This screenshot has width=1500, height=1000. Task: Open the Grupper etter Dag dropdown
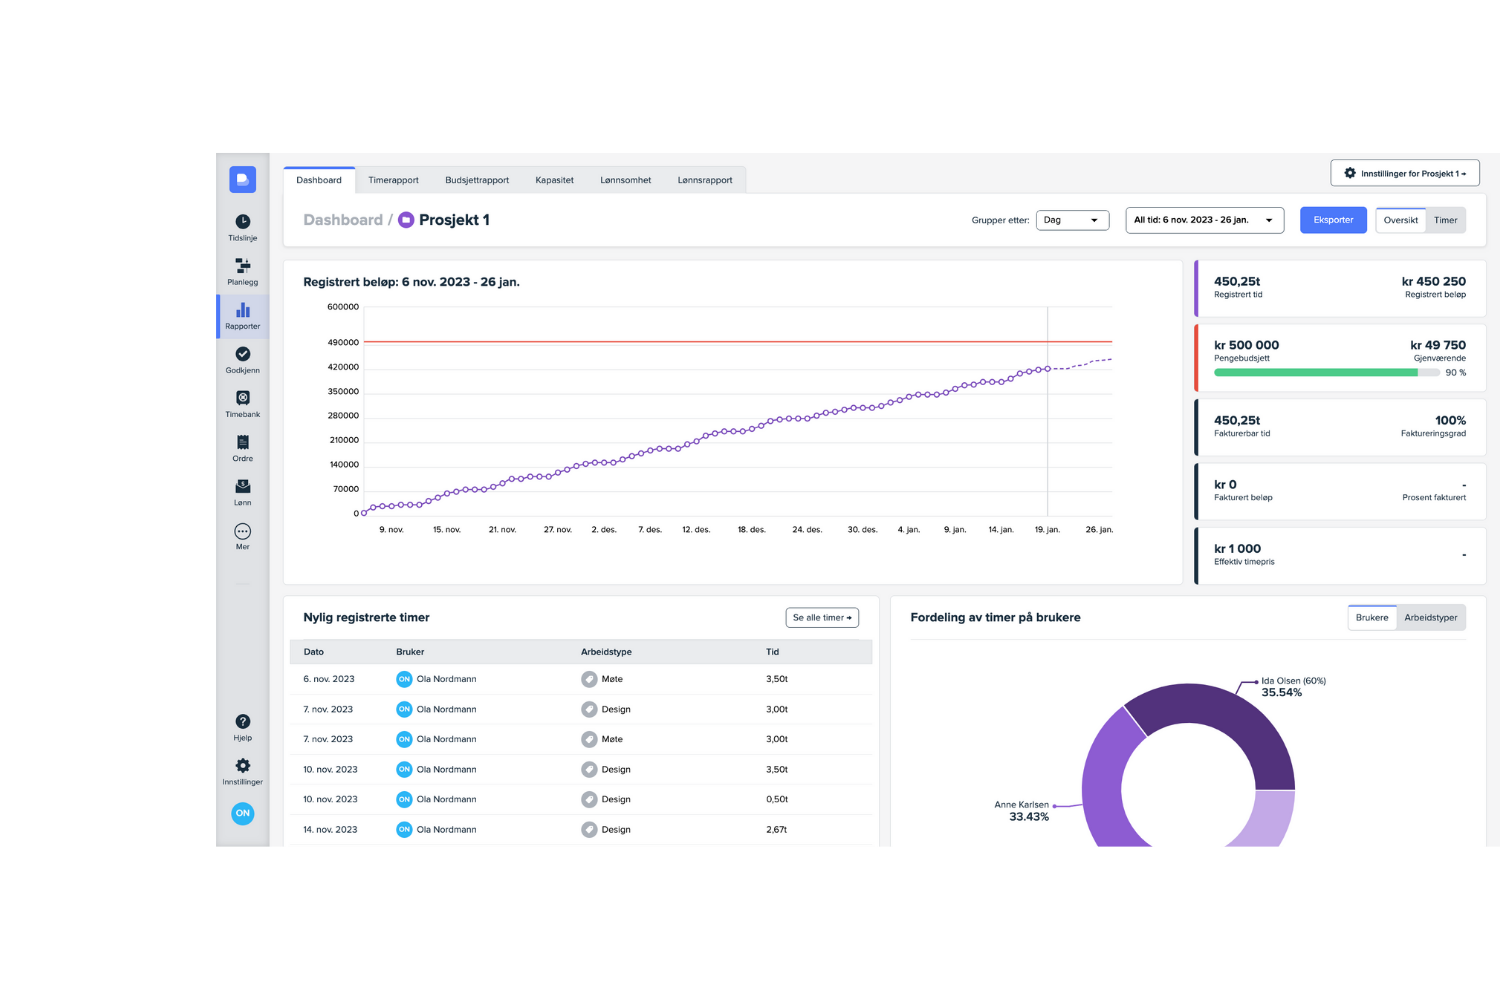(x=1072, y=220)
